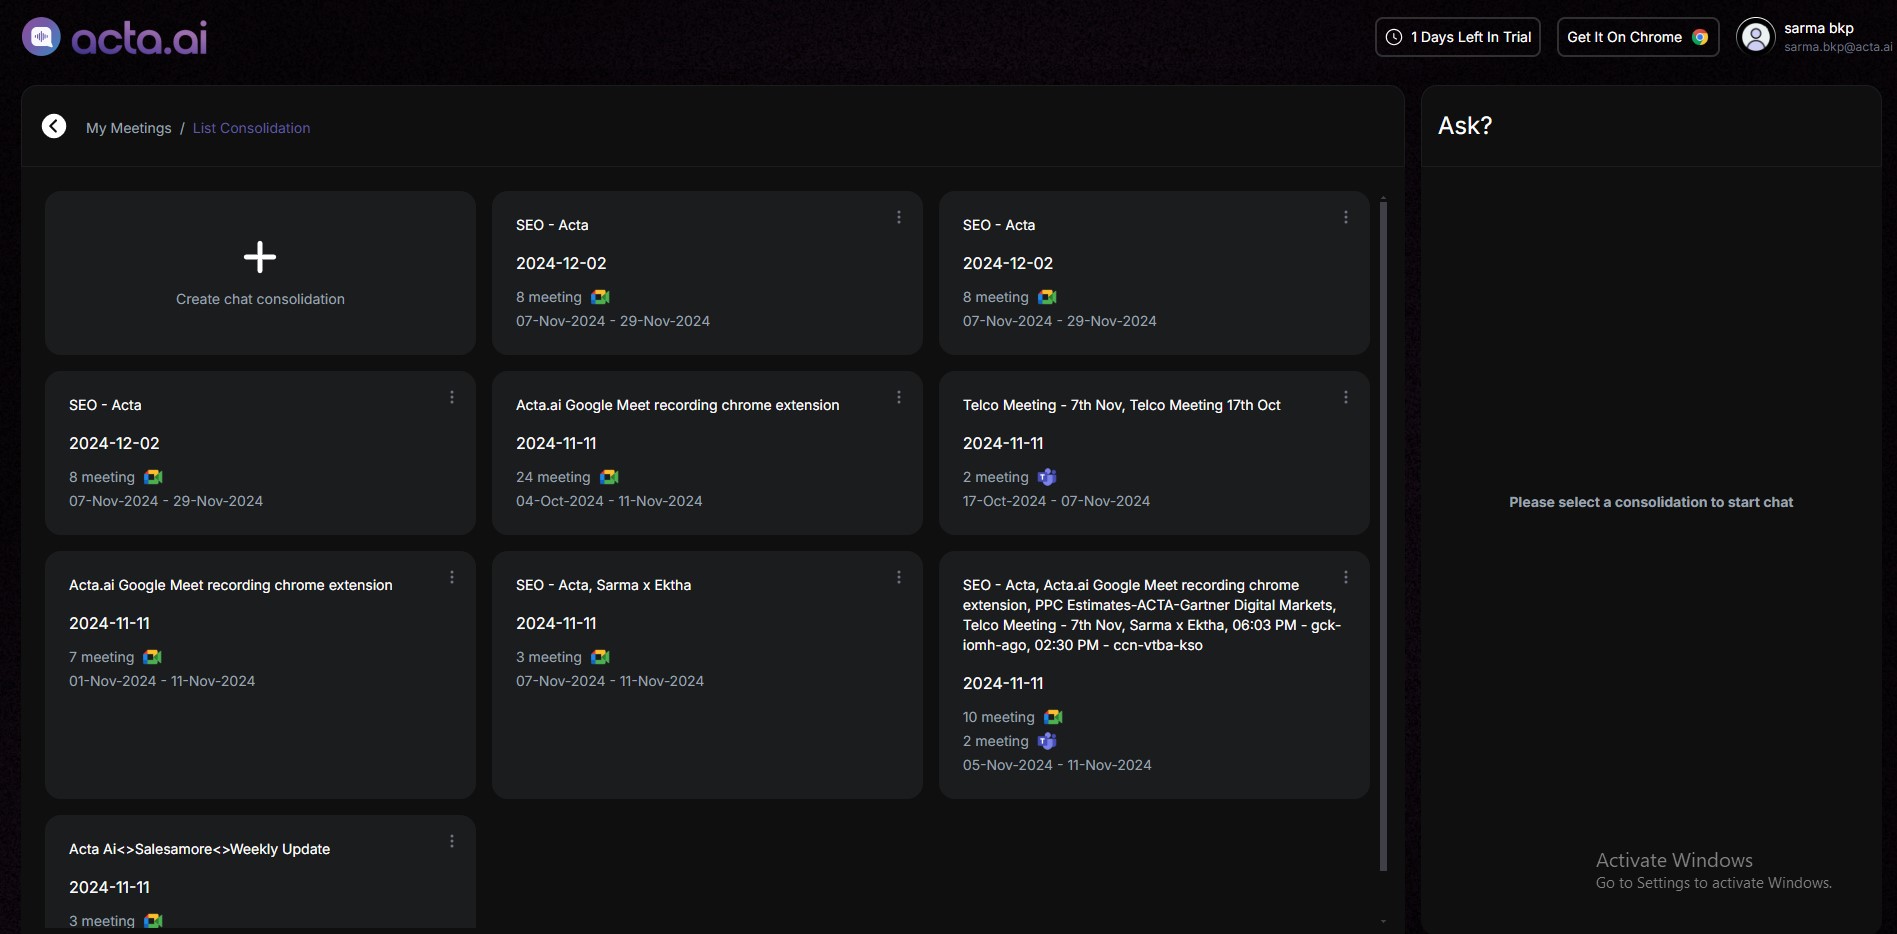This screenshot has height=934, width=1897.
Task: Click date range 05-Nov-2024 - 11-Nov-2024
Action: coord(1057,765)
